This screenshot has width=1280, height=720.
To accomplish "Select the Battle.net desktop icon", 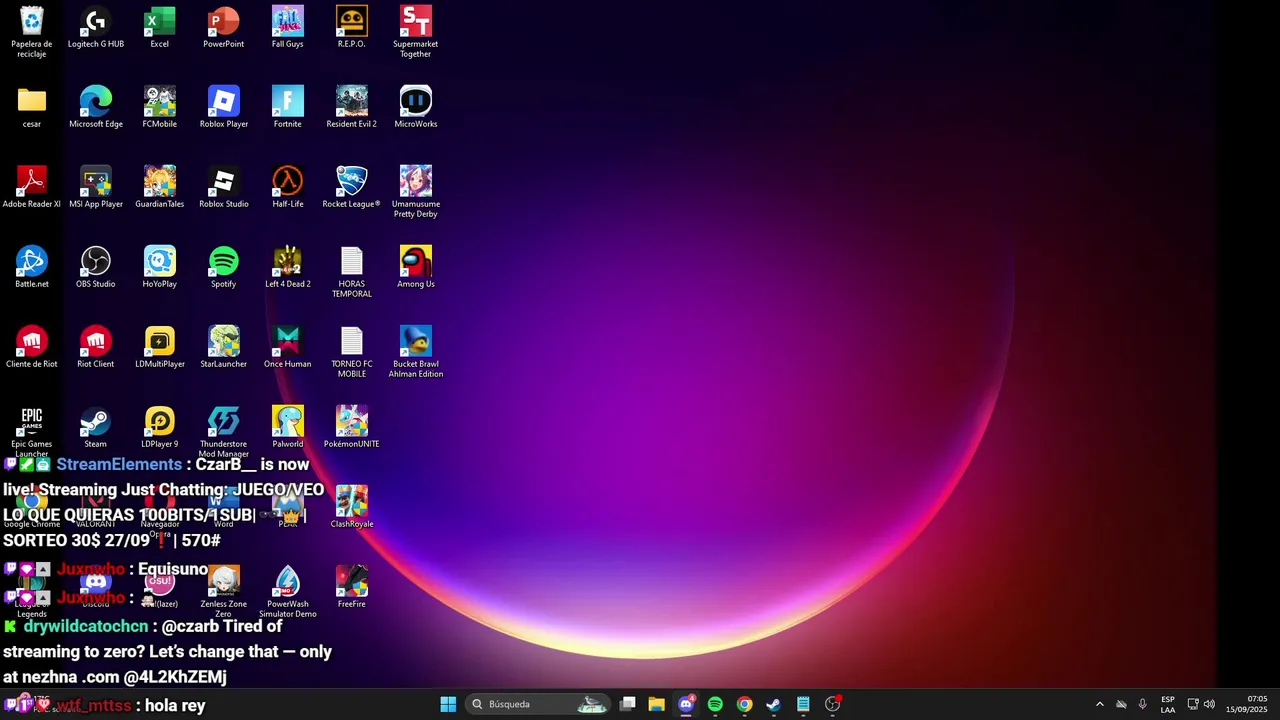I will [x=32, y=268].
